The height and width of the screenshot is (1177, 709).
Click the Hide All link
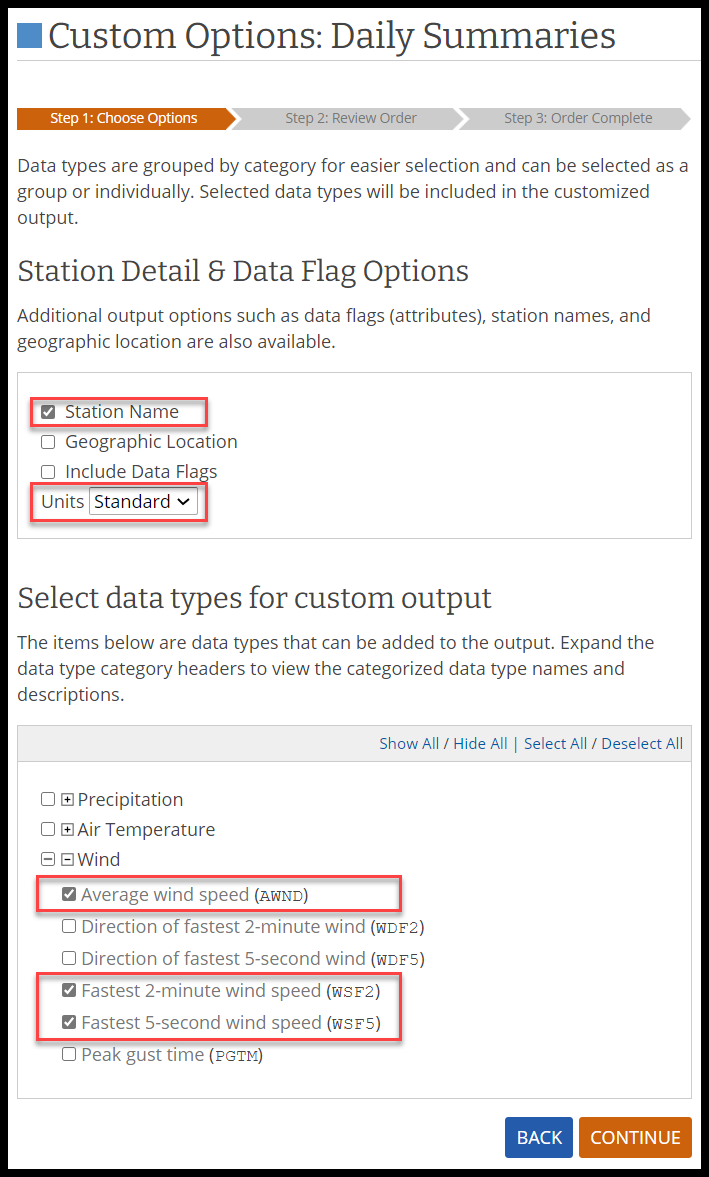(480, 744)
